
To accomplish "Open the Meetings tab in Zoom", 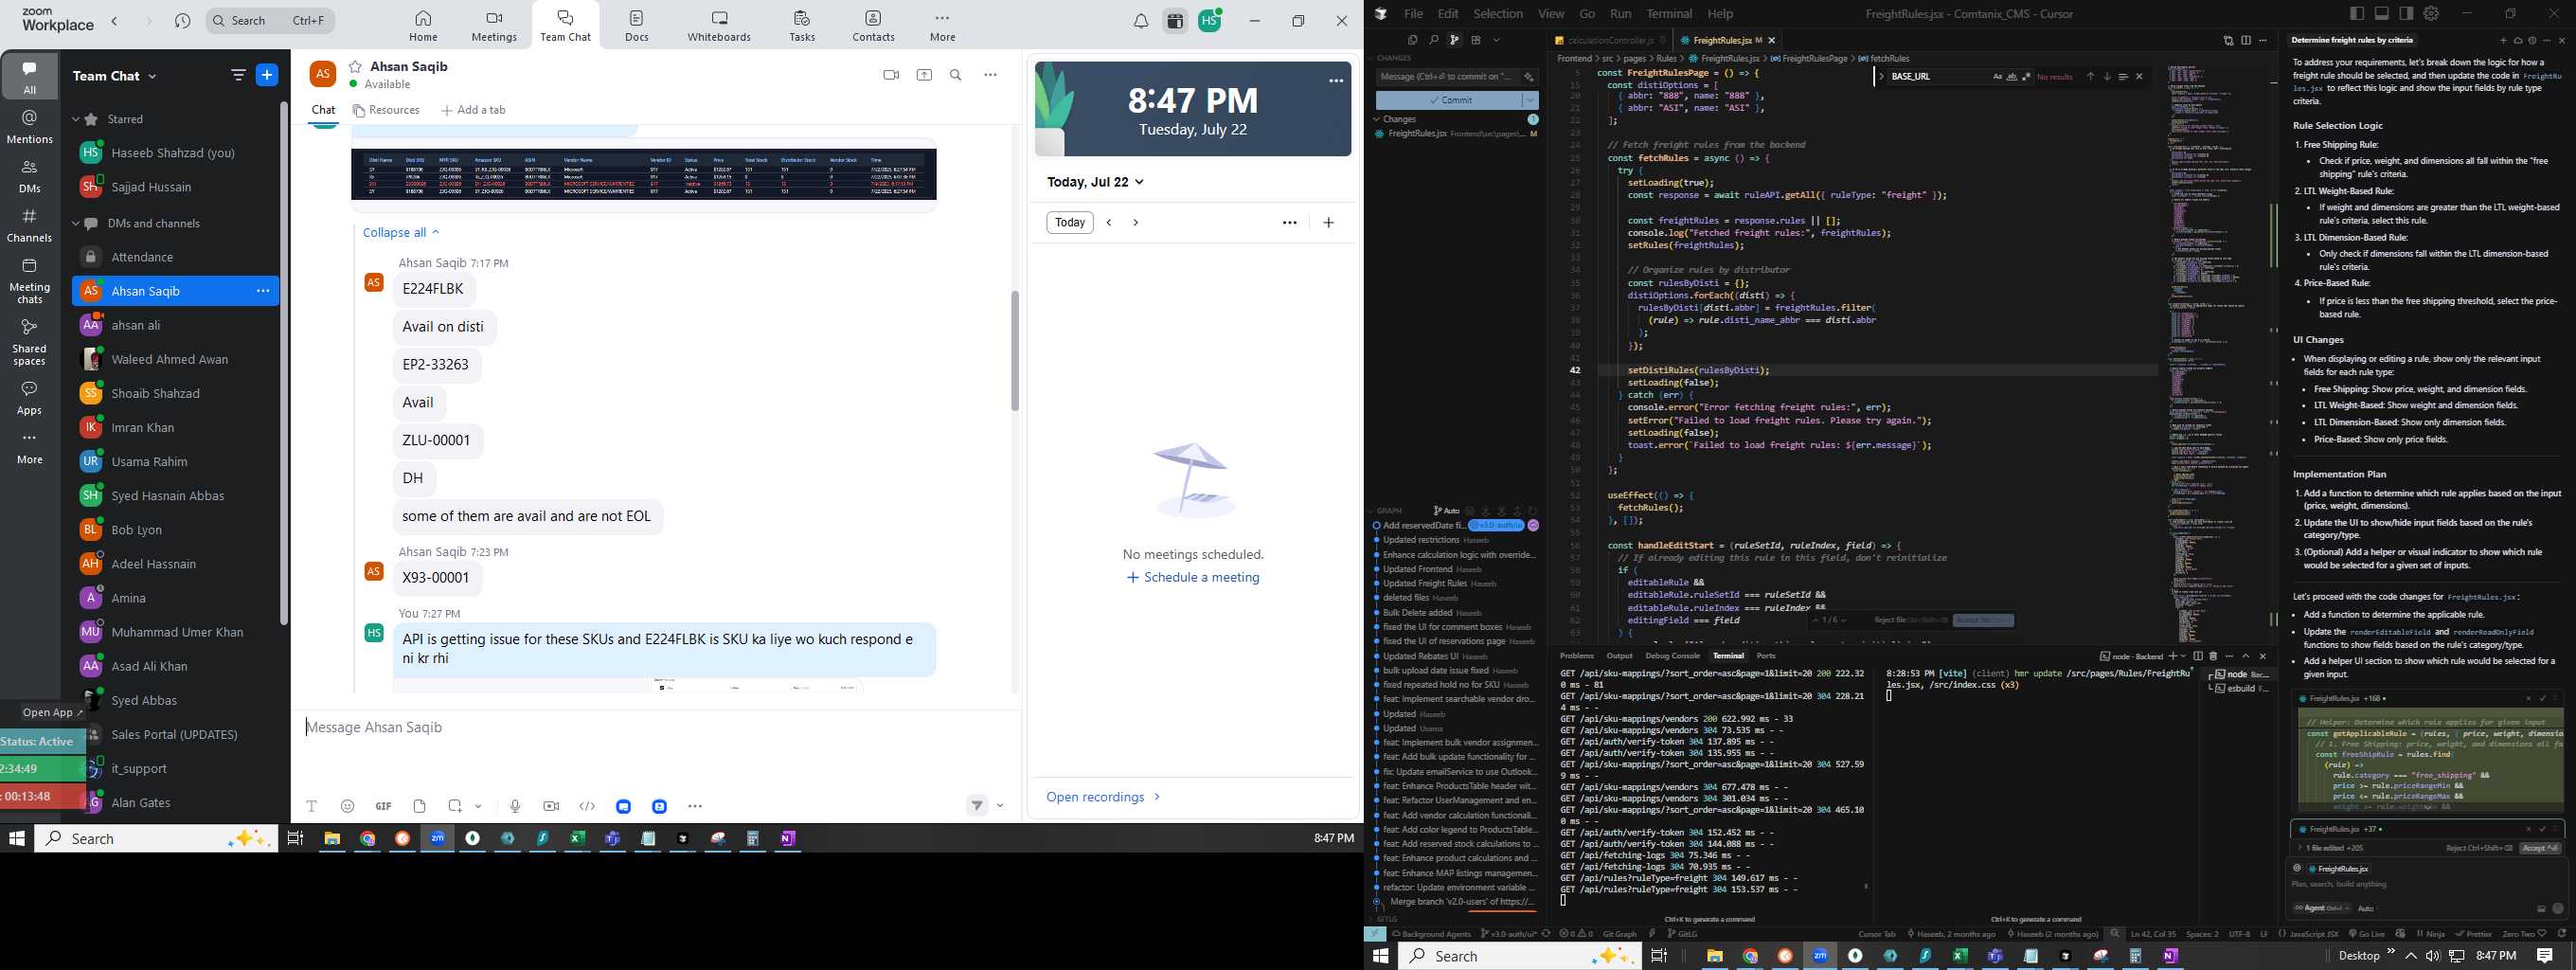I will pyautogui.click(x=494, y=26).
